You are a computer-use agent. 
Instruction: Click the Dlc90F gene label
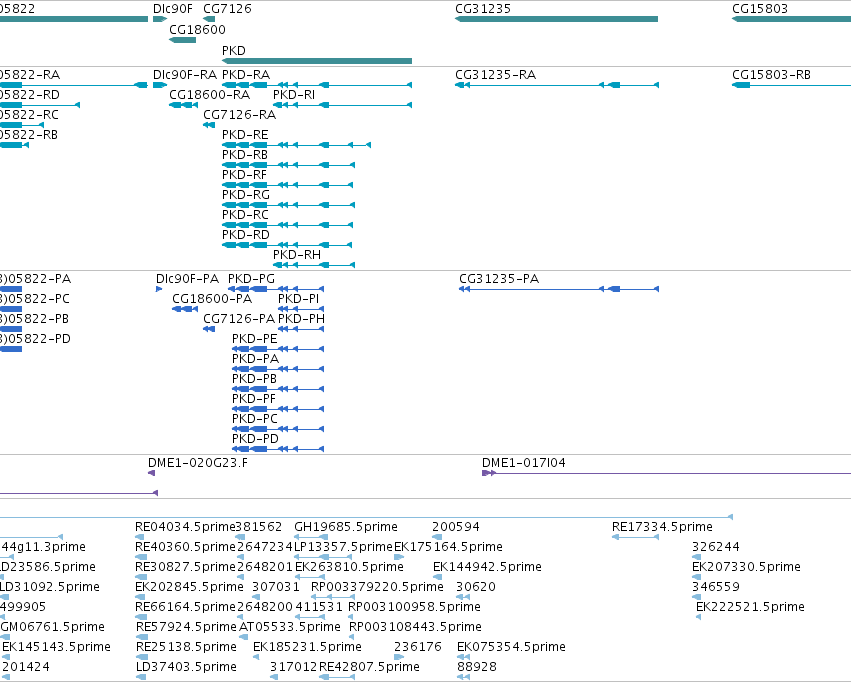click(173, 9)
